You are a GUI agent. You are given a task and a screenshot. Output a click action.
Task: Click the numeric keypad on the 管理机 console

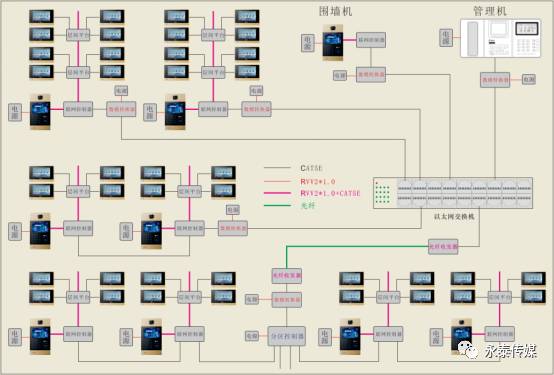[x=526, y=46]
